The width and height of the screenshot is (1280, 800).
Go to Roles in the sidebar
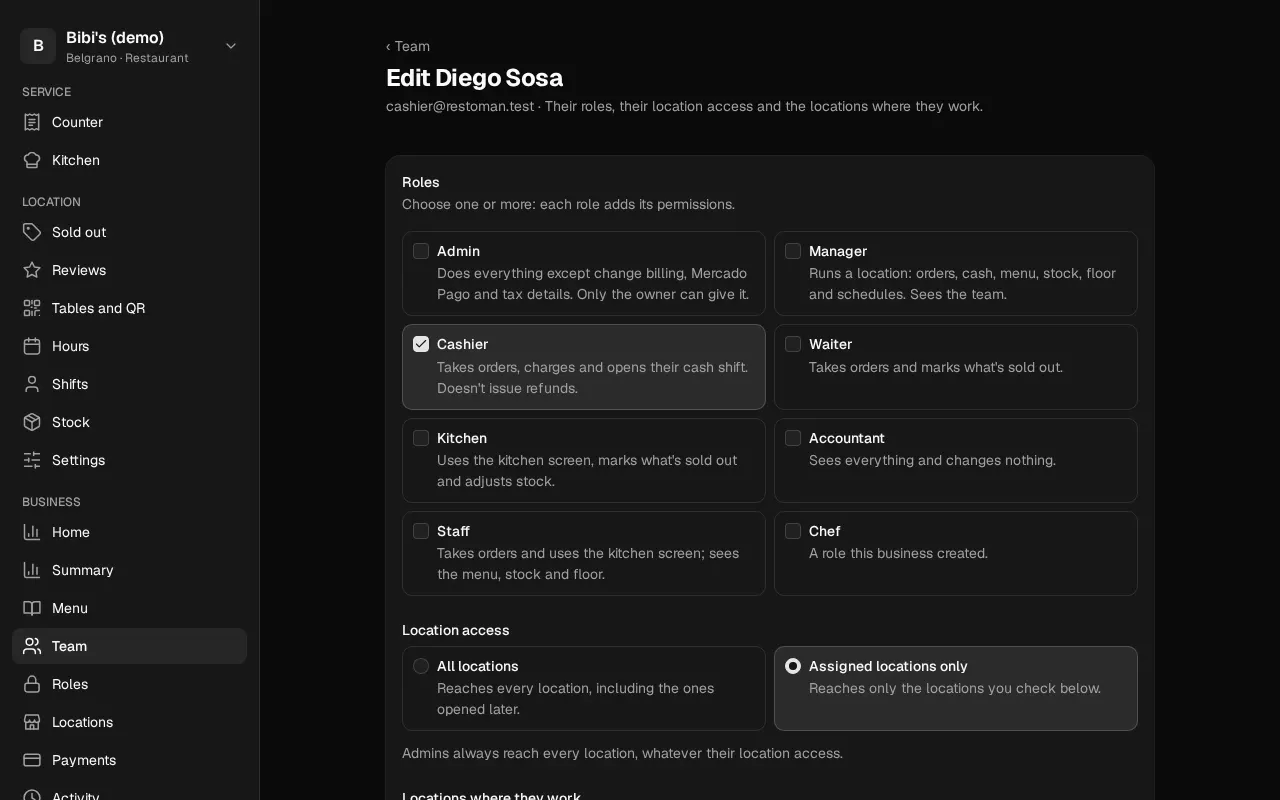click(129, 684)
